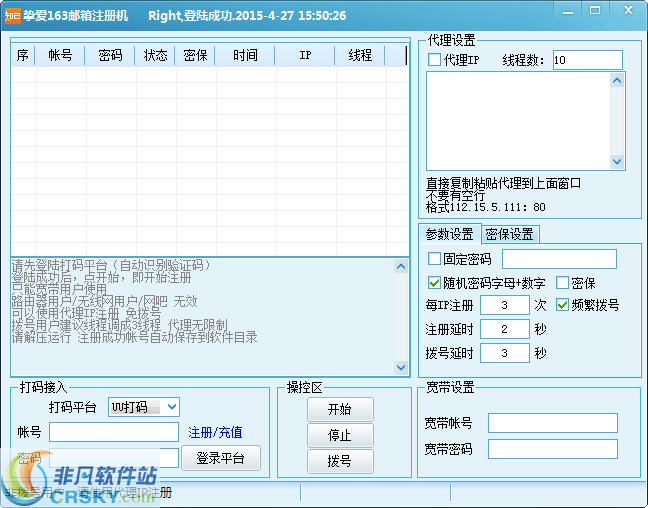Toggle 随机密码字母+数字 checkbox
Viewport: 648px width, 508px height.
(434, 283)
